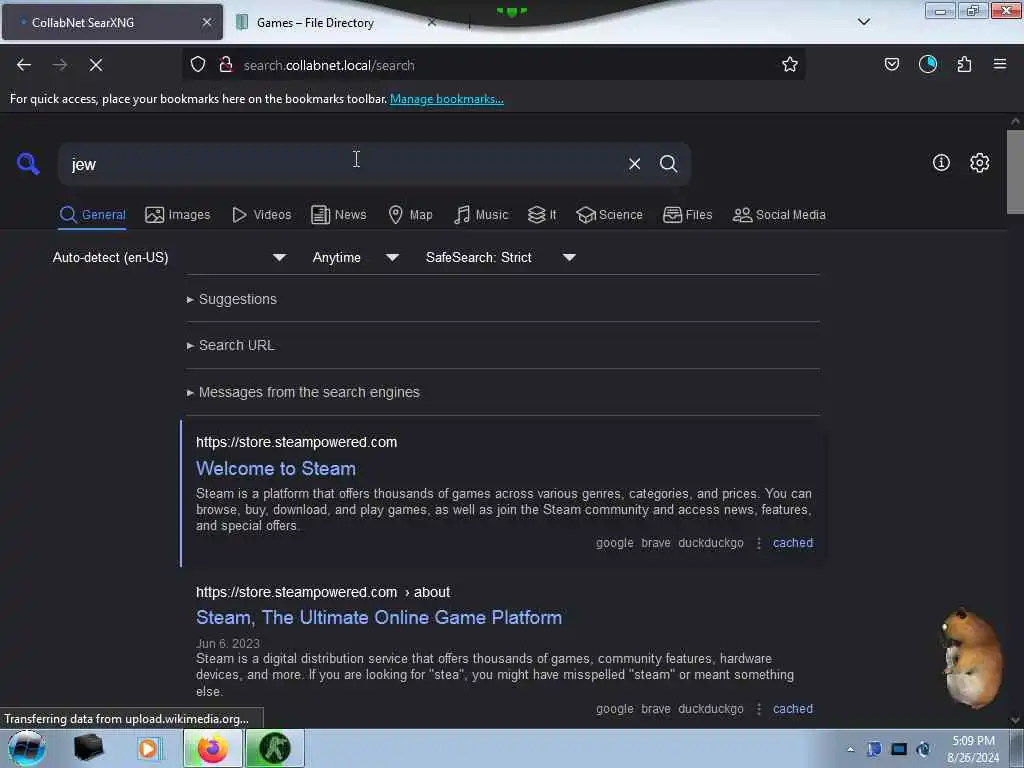Bookmark this page with the star icon
The width and height of the screenshot is (1024, 768).
point(790,64)
